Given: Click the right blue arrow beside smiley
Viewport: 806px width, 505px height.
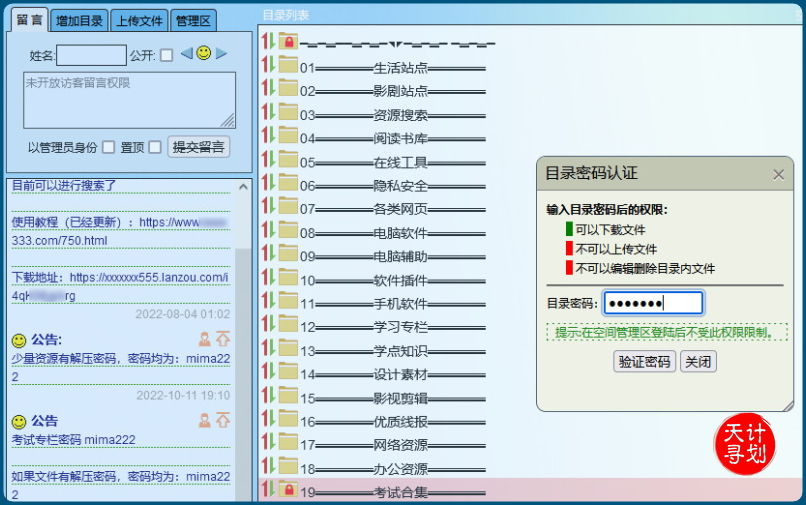Looking at the screenshot, I should [x=221, y=53].
